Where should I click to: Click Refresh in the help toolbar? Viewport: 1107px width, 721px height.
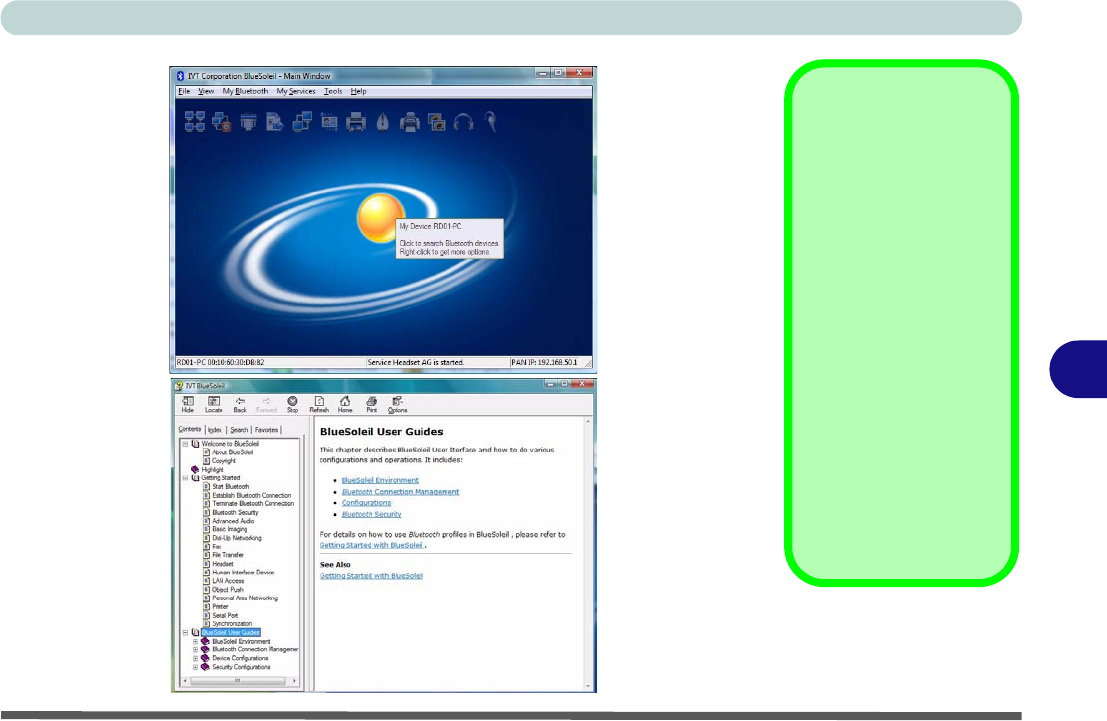tap(319, 405)
